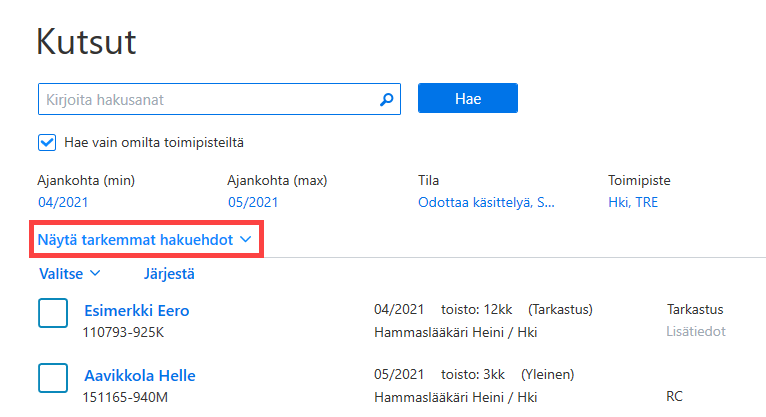Select checkbox for Esimerkki Eero
Image resolution: width=766 pixels, height=417 pixels.
coord(53,313)
